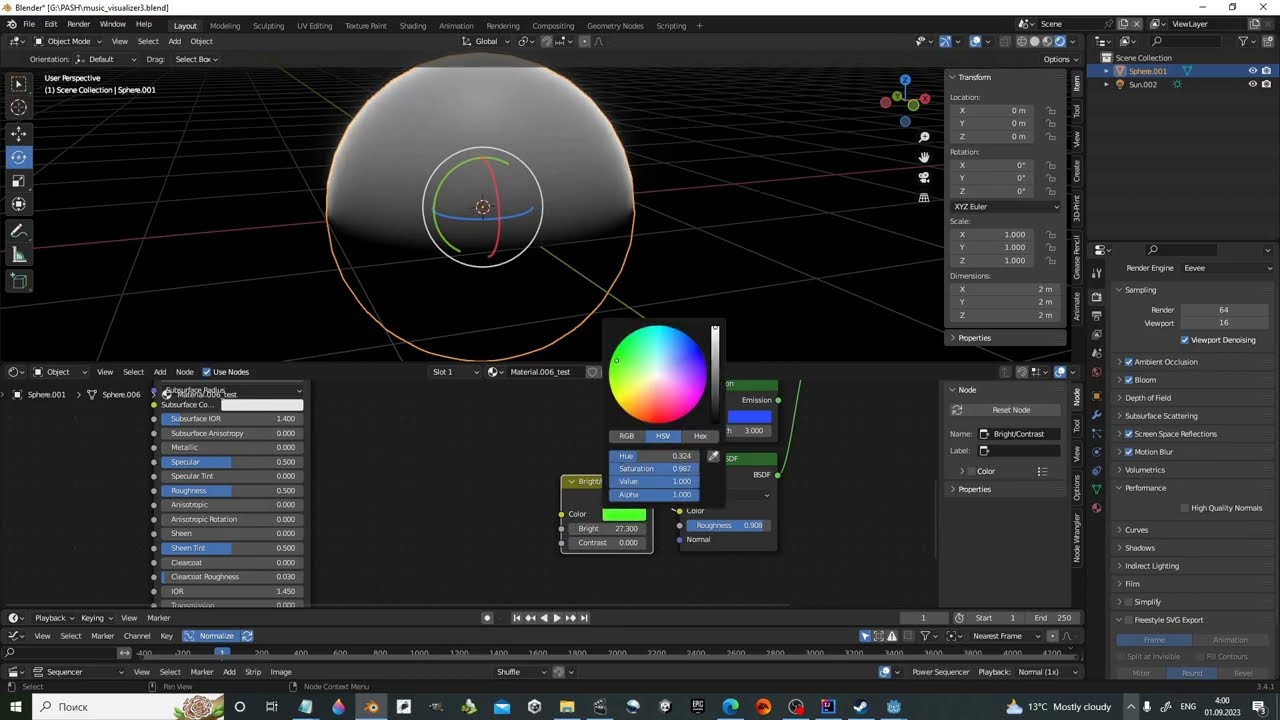The image size is (1280, 720).
Task: Expand the Shadows panel
Action: [1139, 548]
